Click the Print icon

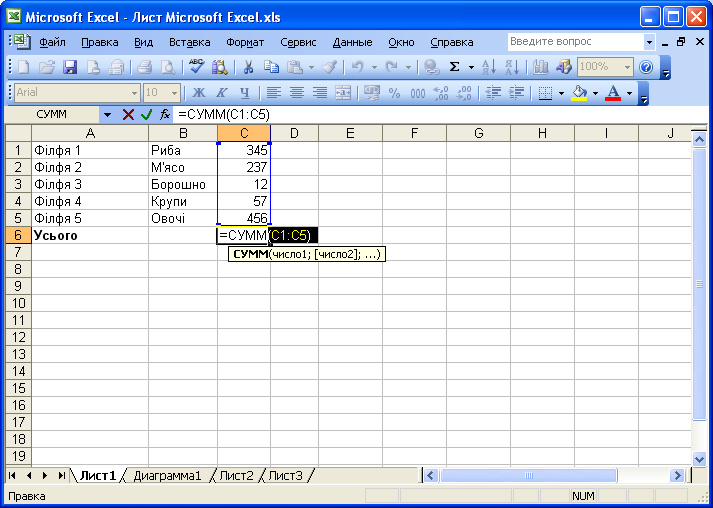[x=144, y=68]
